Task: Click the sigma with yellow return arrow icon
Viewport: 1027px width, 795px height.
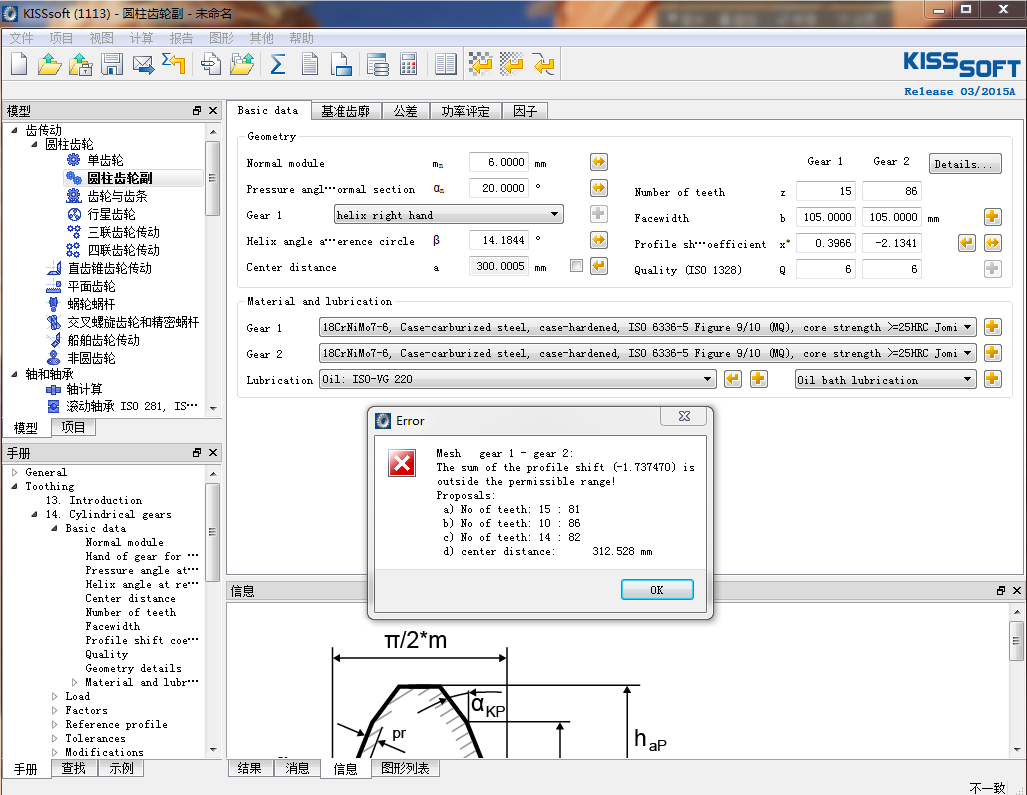Action: point(174,64)
